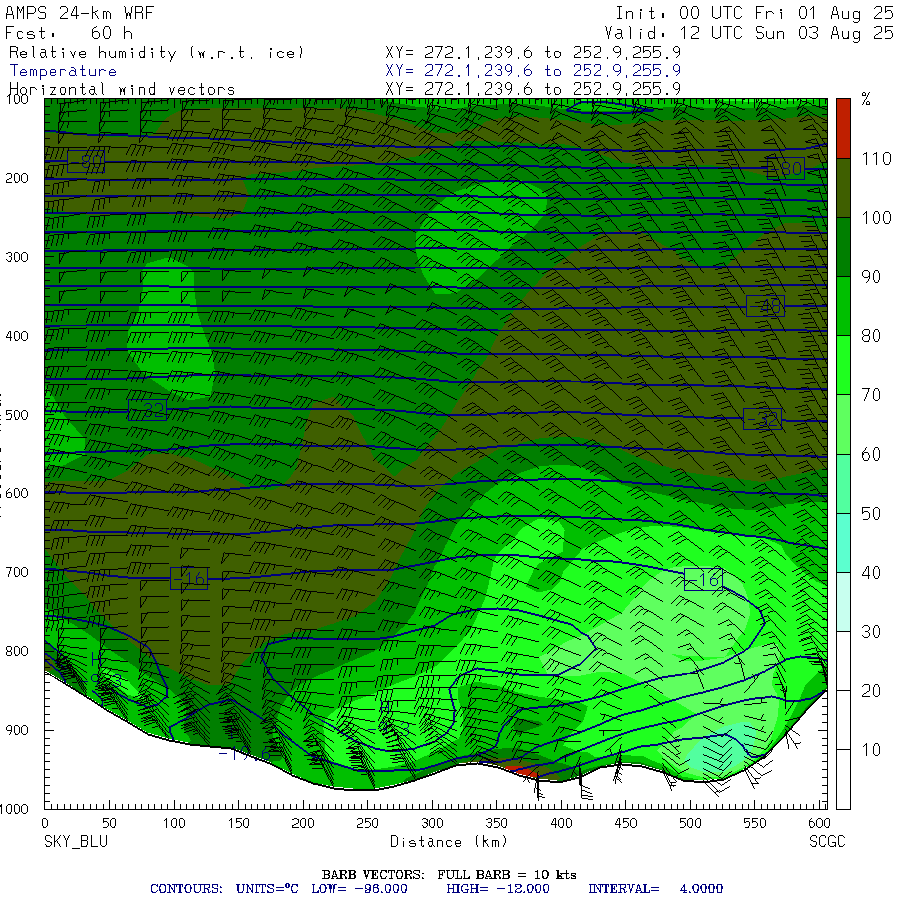The width and height of the screenshot is (900, 900).
Task: Click the 10 label on the color bar
Action: point(871,750)
